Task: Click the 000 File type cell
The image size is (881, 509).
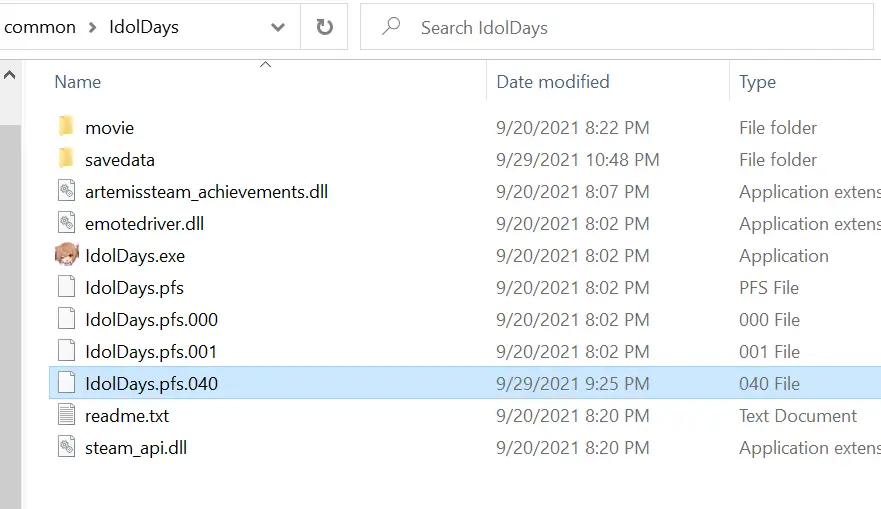Action: (x=769, y=320)
